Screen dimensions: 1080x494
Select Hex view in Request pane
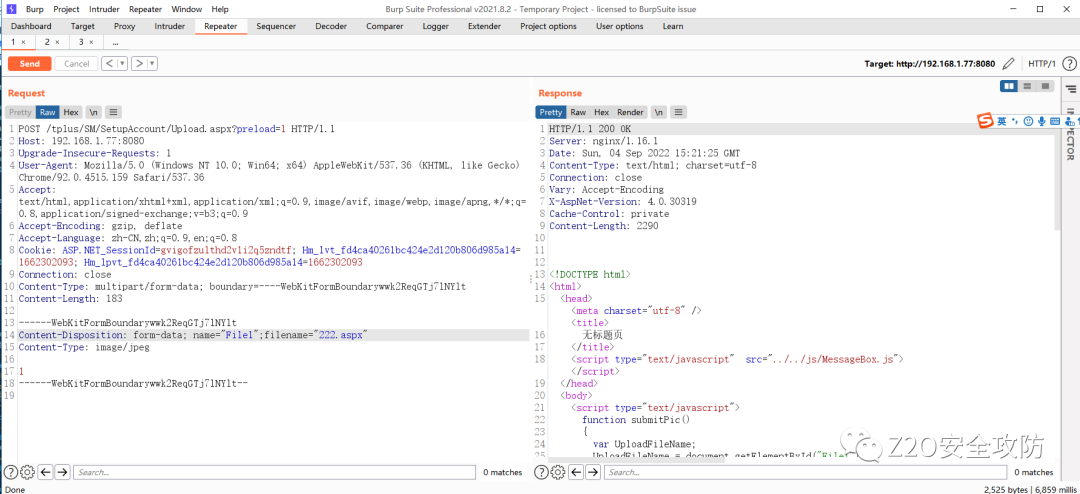[72, 112]
